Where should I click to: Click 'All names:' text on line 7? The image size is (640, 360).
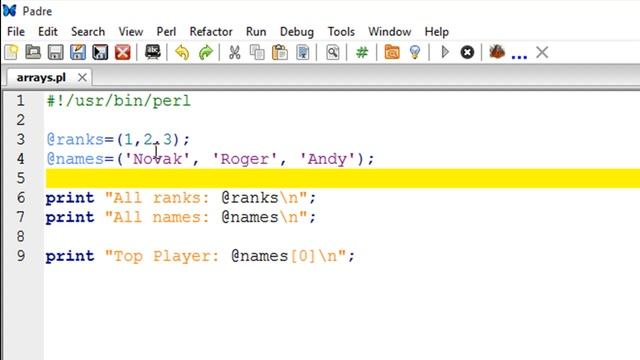point(161,217)
